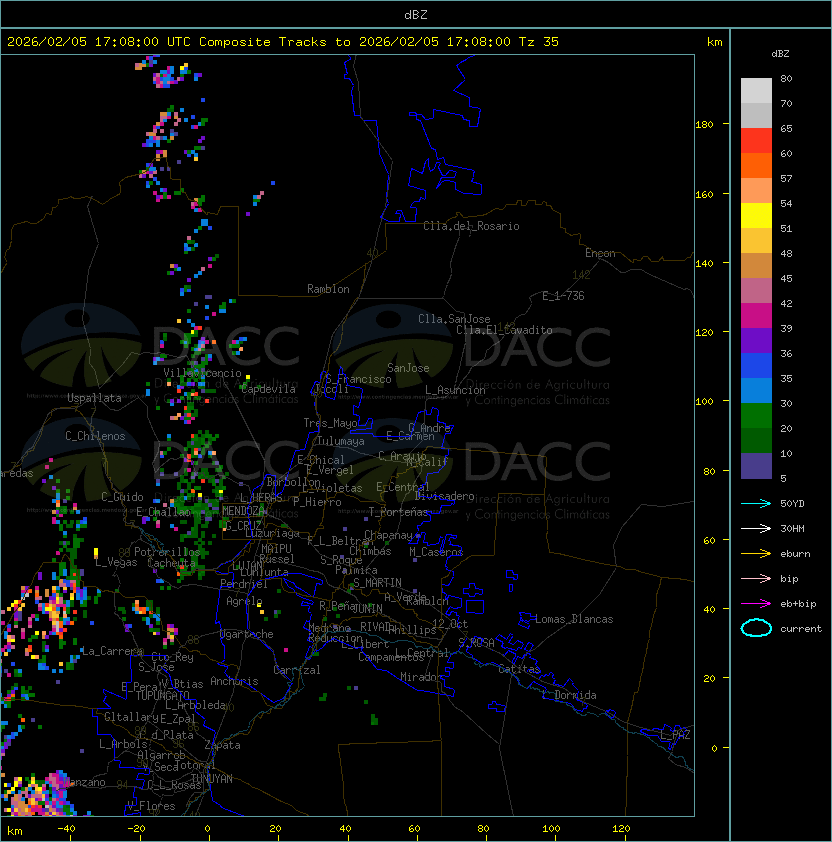
Task: Click the magenta eb+bip arrow icon
Action: [756, 603]
